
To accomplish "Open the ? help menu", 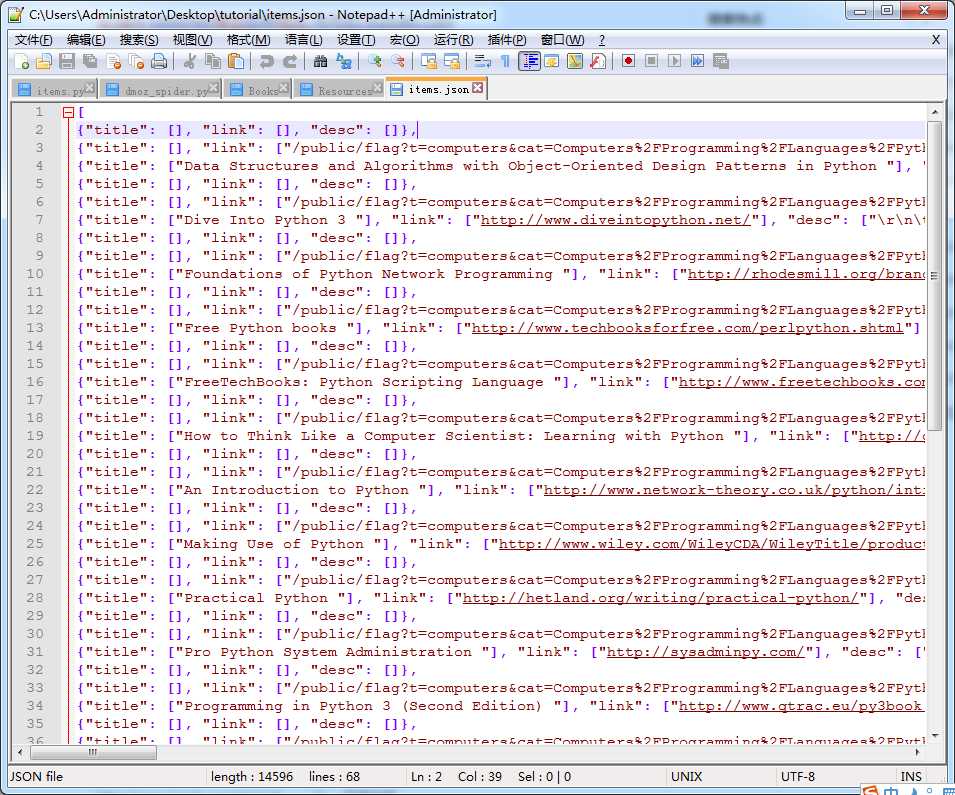I will click(602, 40).
